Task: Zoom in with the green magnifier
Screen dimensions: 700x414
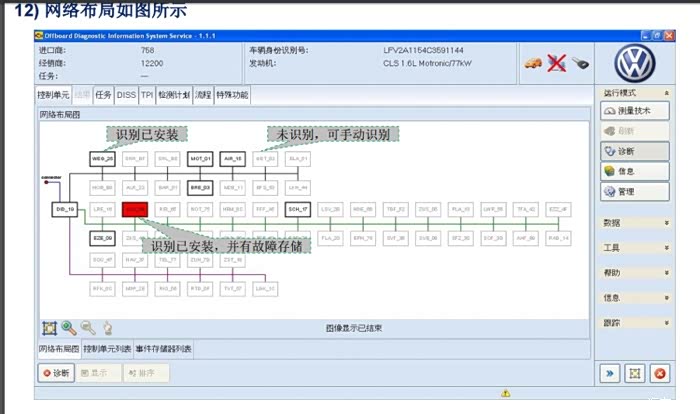Action: pos(69,328)
